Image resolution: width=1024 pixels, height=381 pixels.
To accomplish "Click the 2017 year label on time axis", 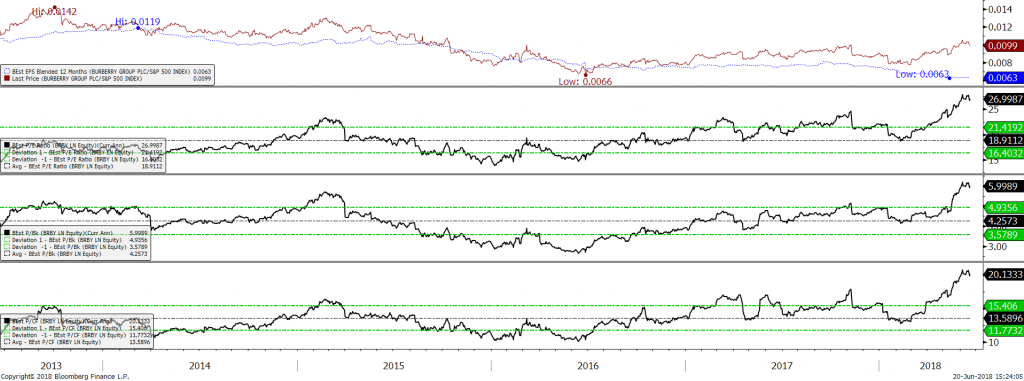I will tap(782, 365).
